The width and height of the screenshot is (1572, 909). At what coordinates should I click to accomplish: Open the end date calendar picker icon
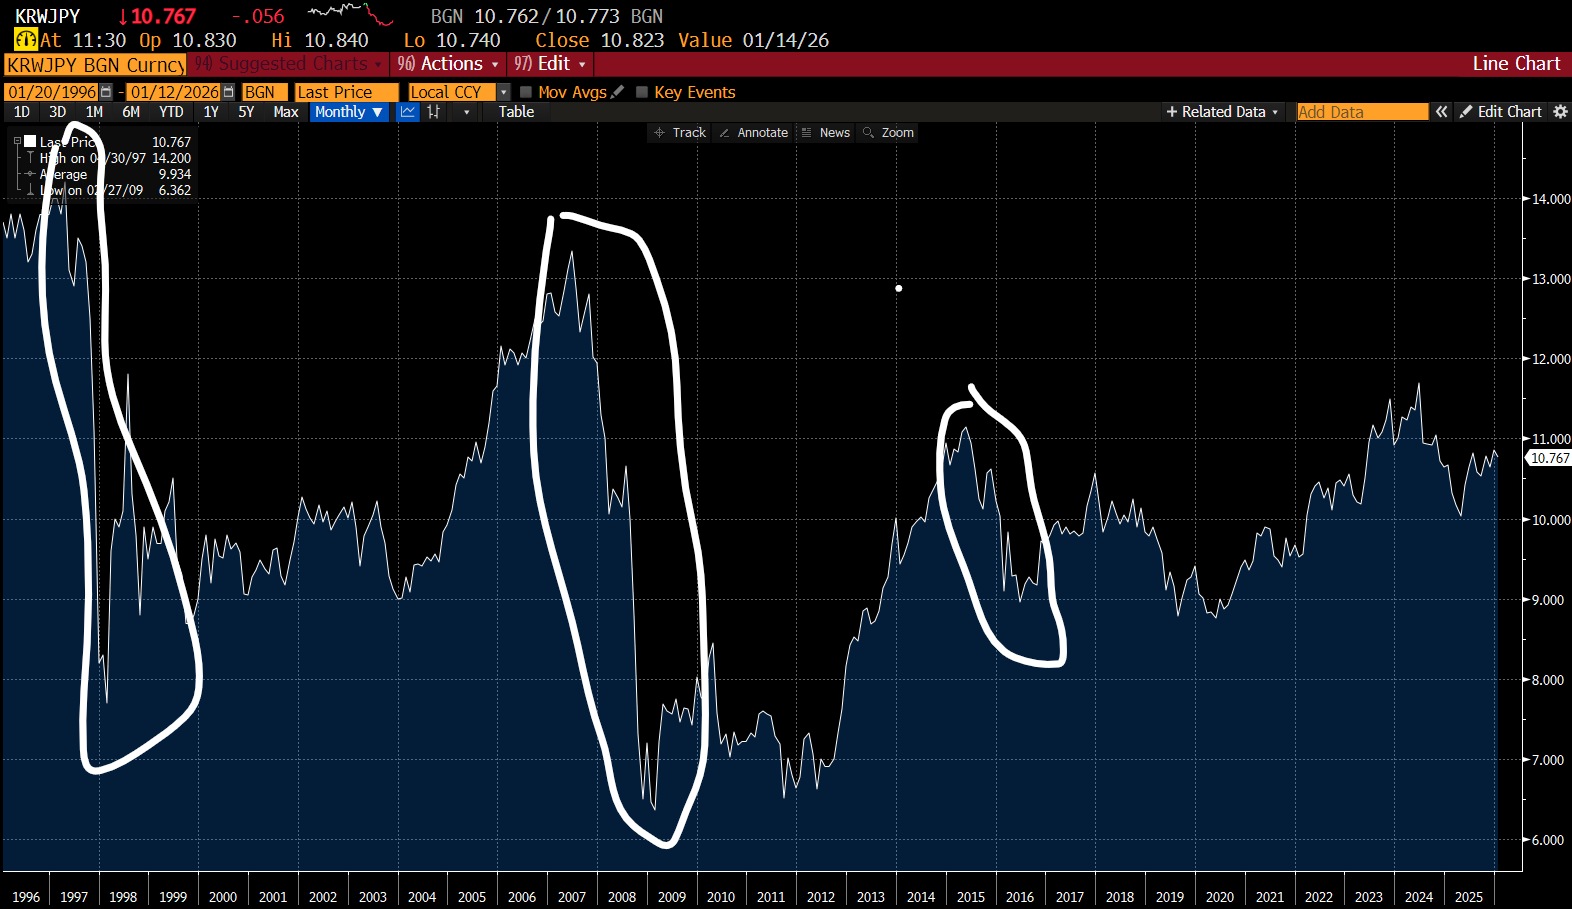pyautogui.click(x=228, y=92)
